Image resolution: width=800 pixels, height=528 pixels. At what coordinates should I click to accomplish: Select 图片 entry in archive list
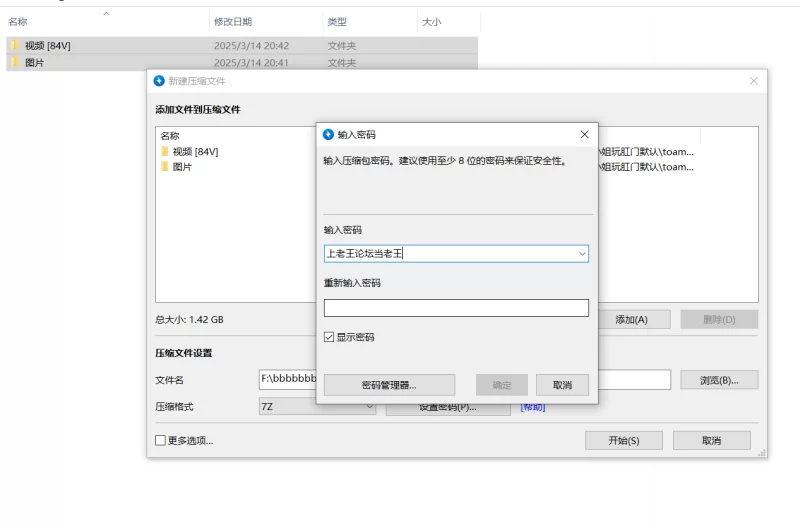(x=182, y=167)
